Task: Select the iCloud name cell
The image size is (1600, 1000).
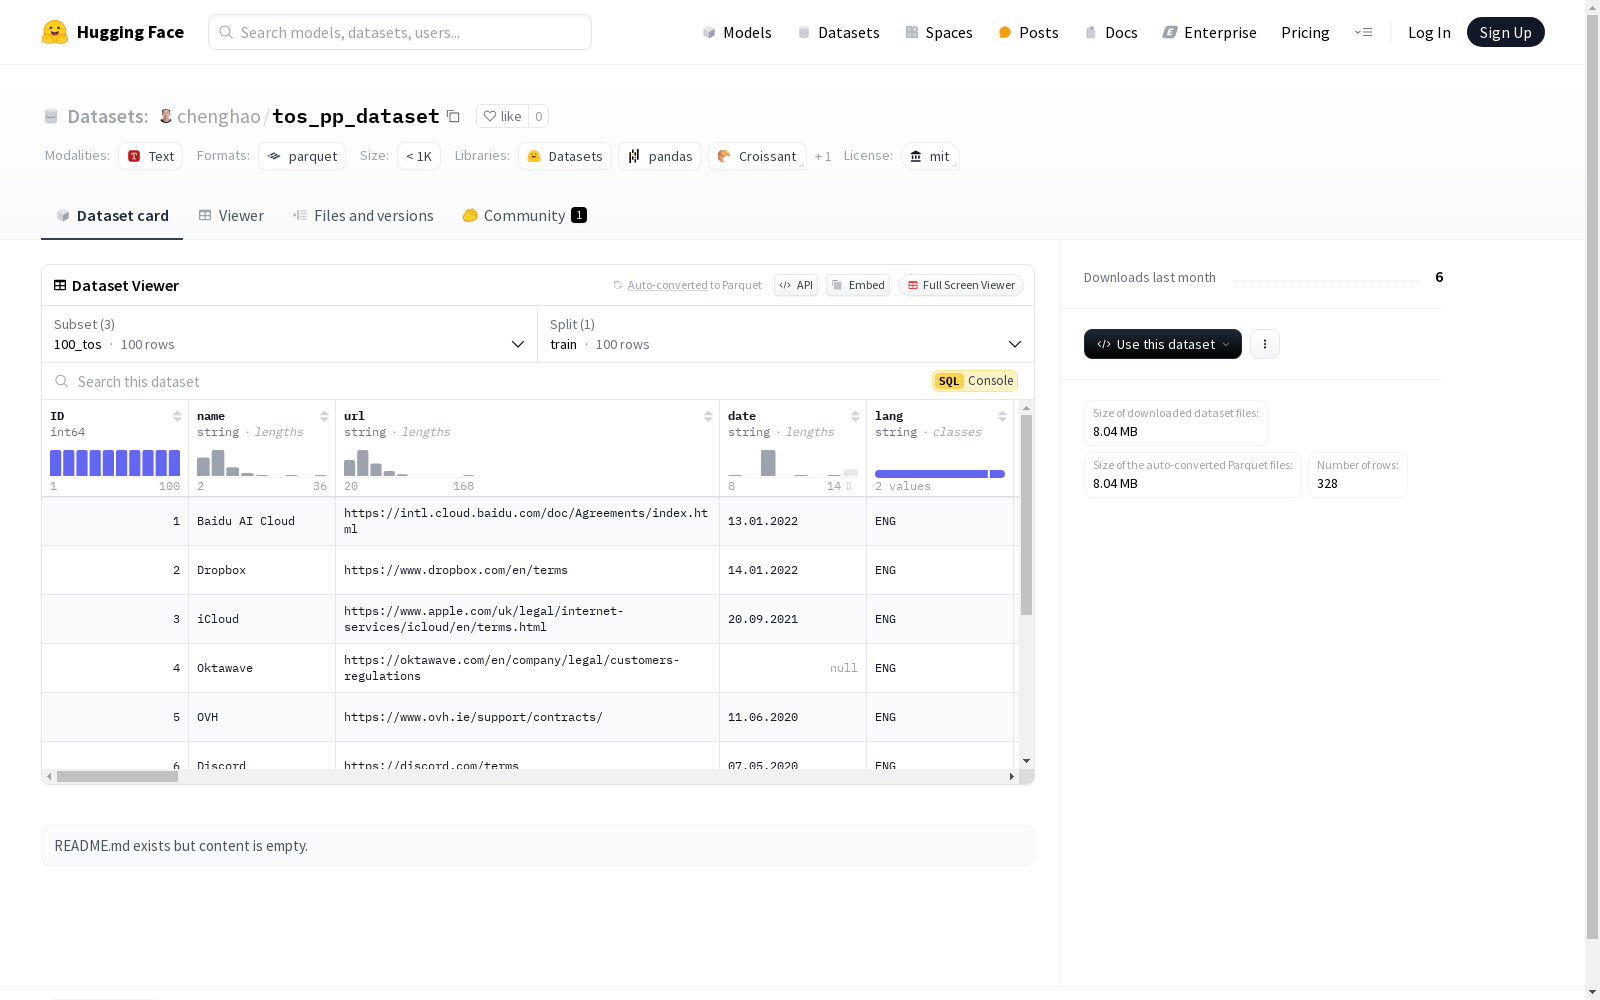Action: click(x=262, y=619)
